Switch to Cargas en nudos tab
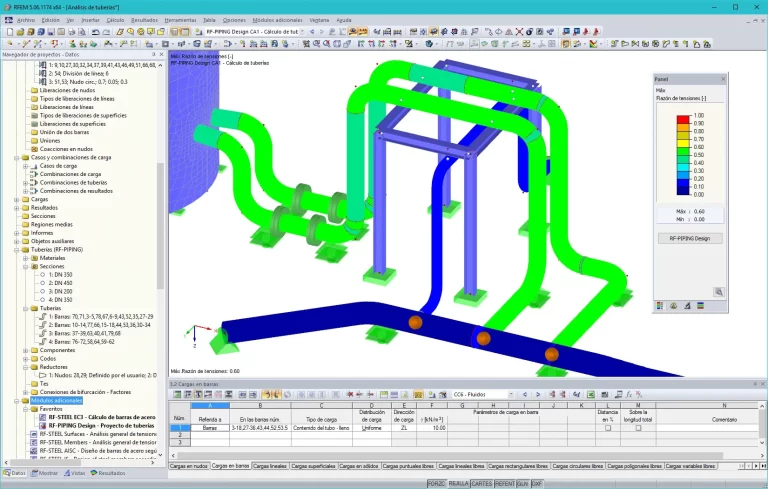Viewport: 768px width, 489px height. [x=189, y=466]
